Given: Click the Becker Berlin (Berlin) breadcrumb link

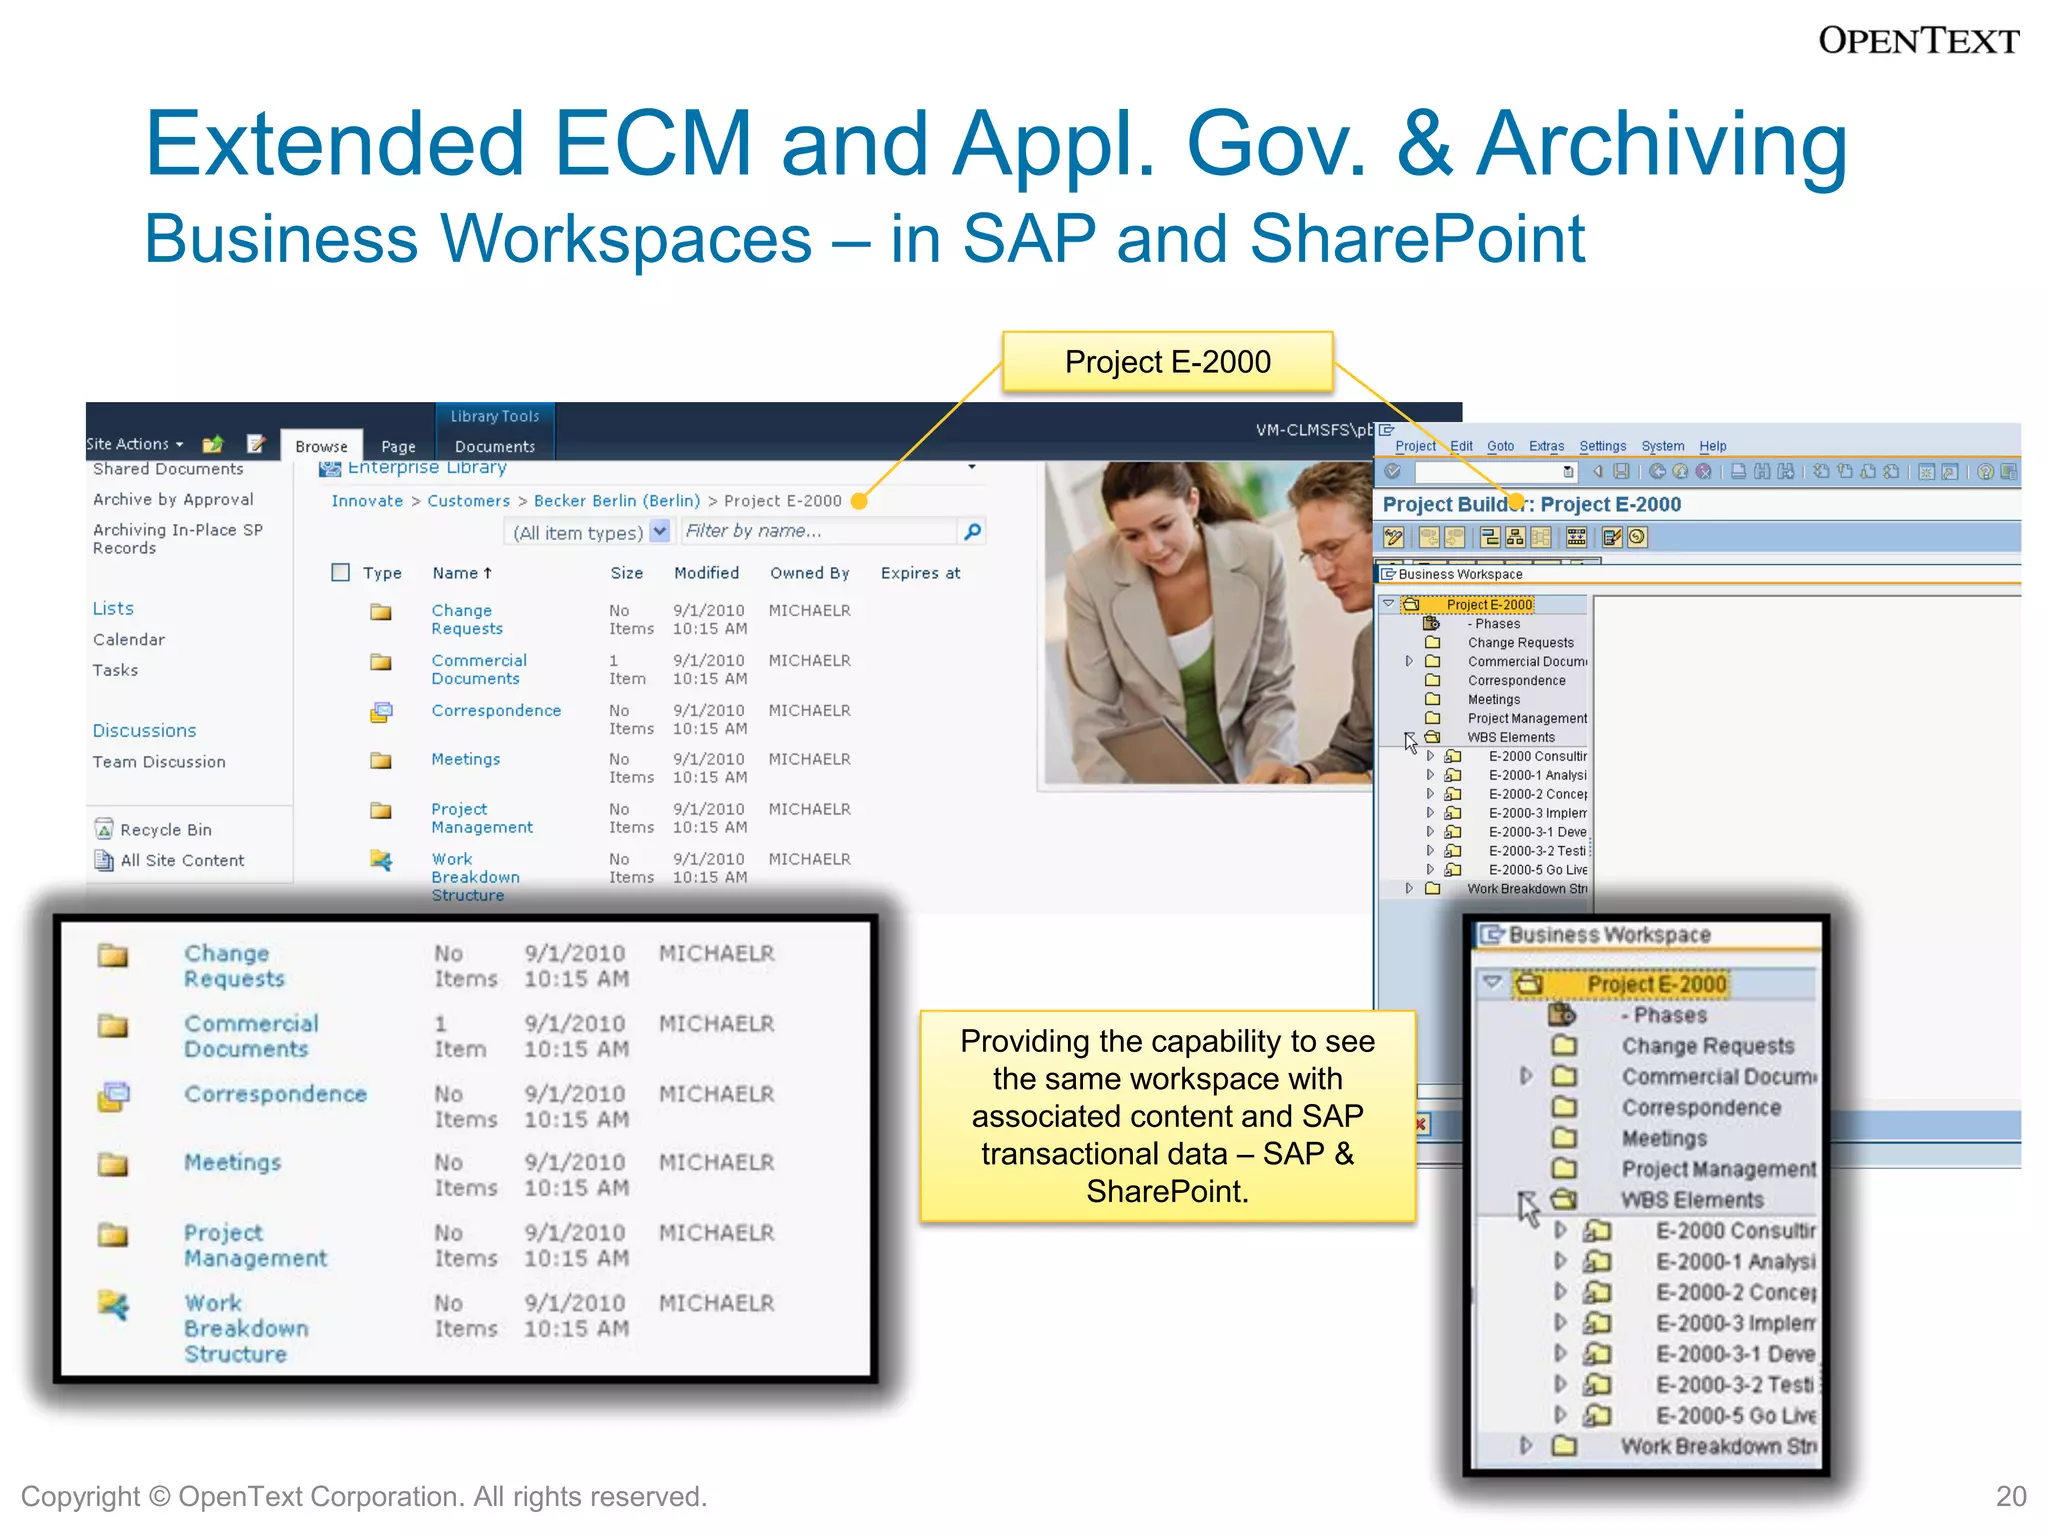Looking at the screenshot, I should (x=617, y=501).
